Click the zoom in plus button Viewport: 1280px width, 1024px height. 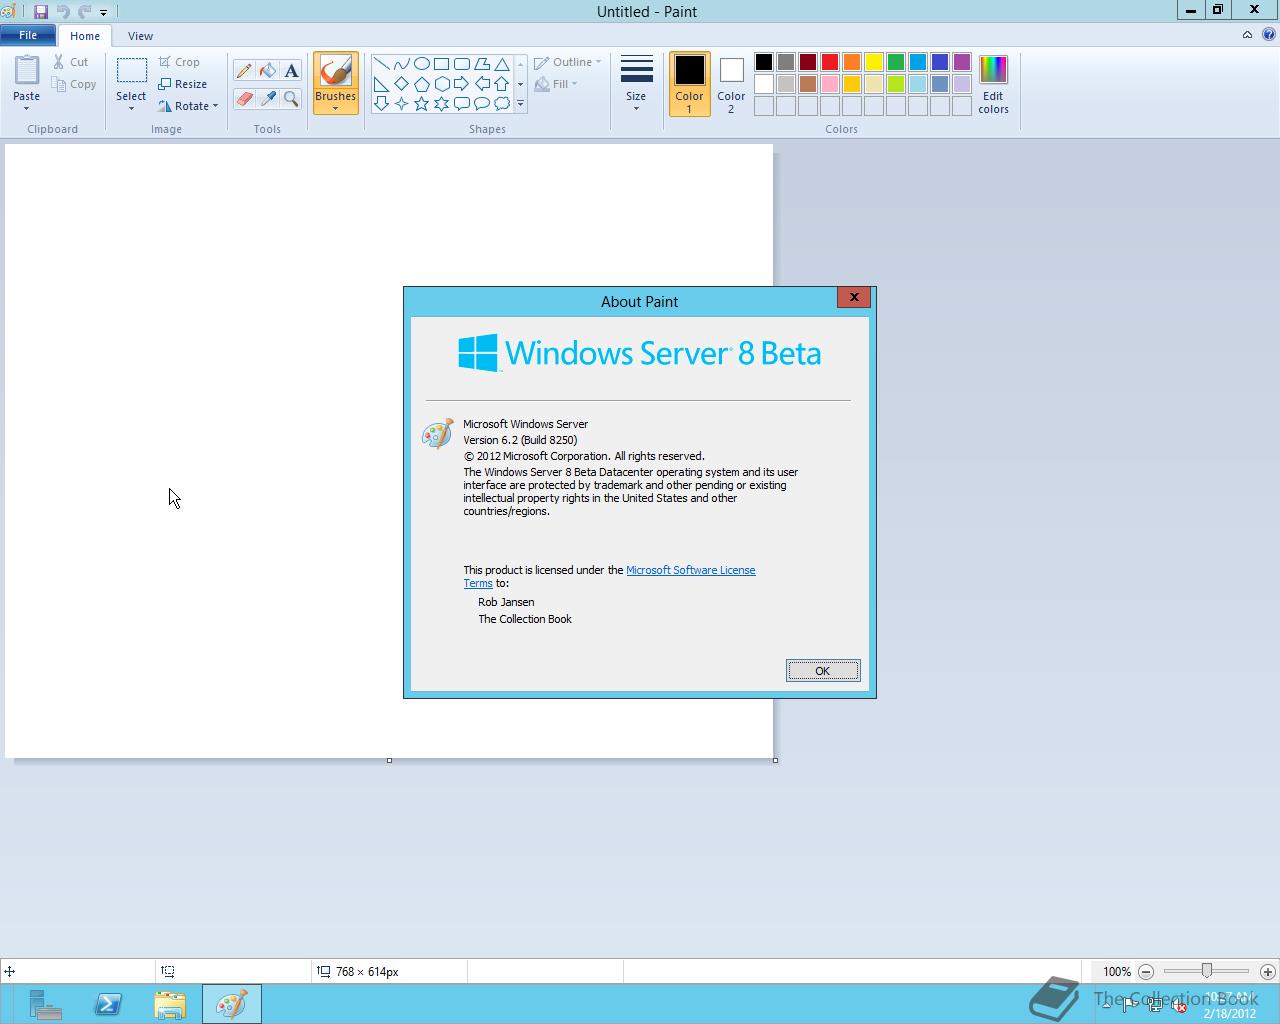pyautogui.click(x=1268, y=971)
